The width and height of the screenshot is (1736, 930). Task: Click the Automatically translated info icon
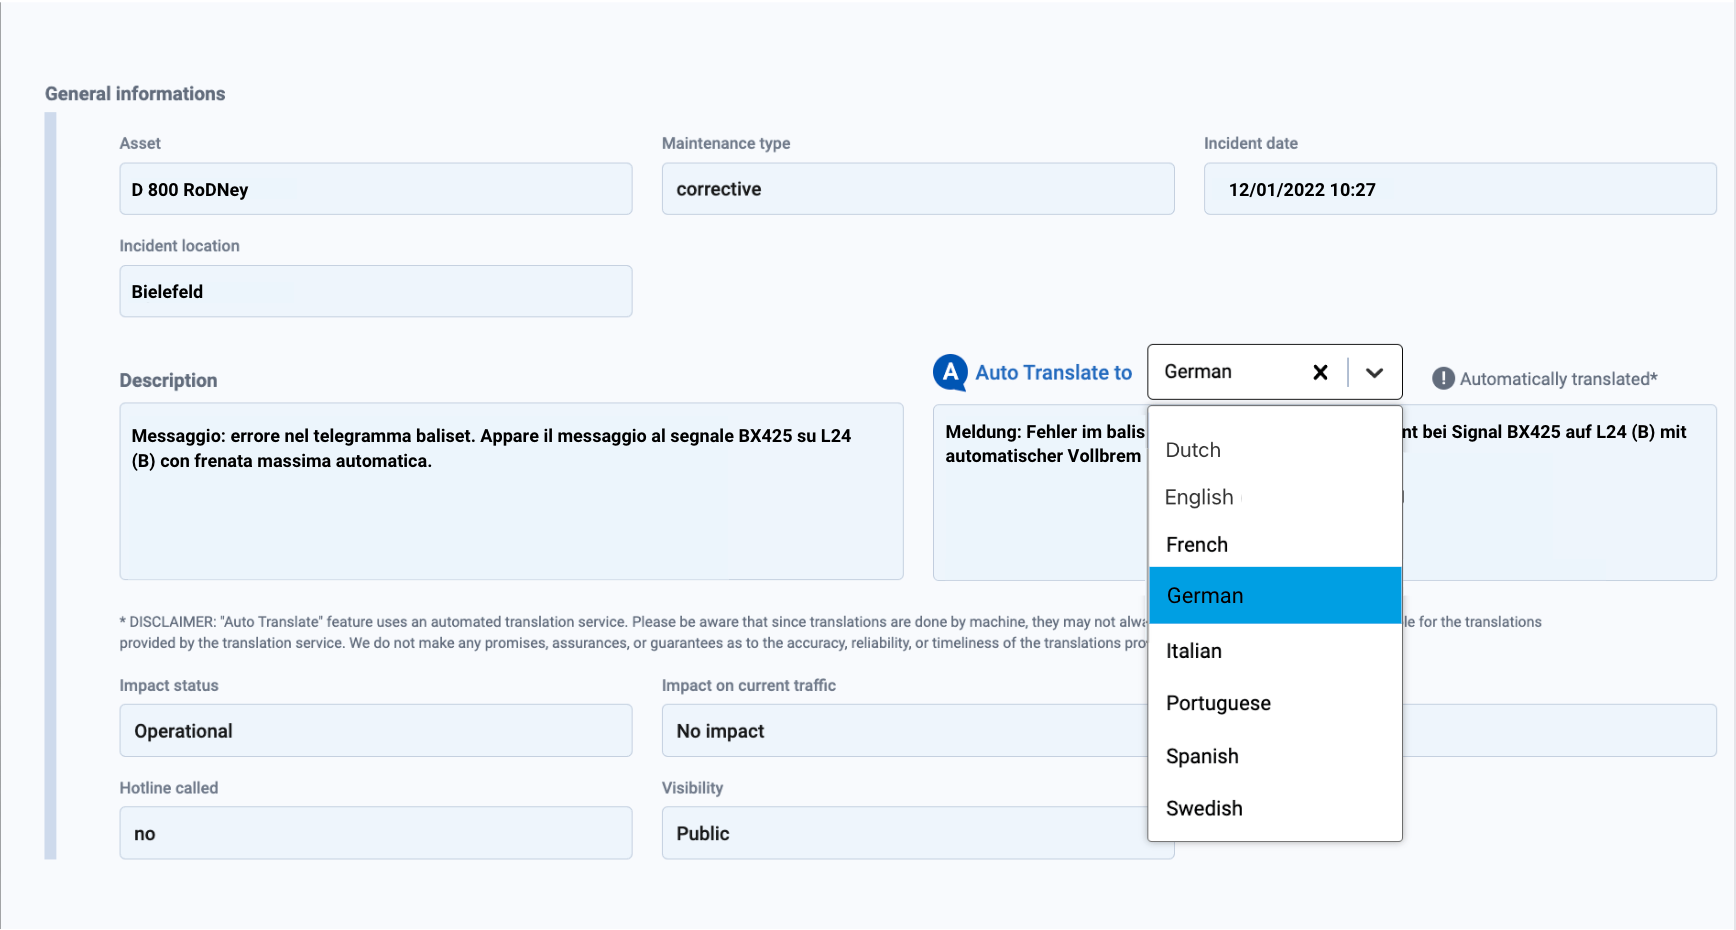(x=1442, y=379)
